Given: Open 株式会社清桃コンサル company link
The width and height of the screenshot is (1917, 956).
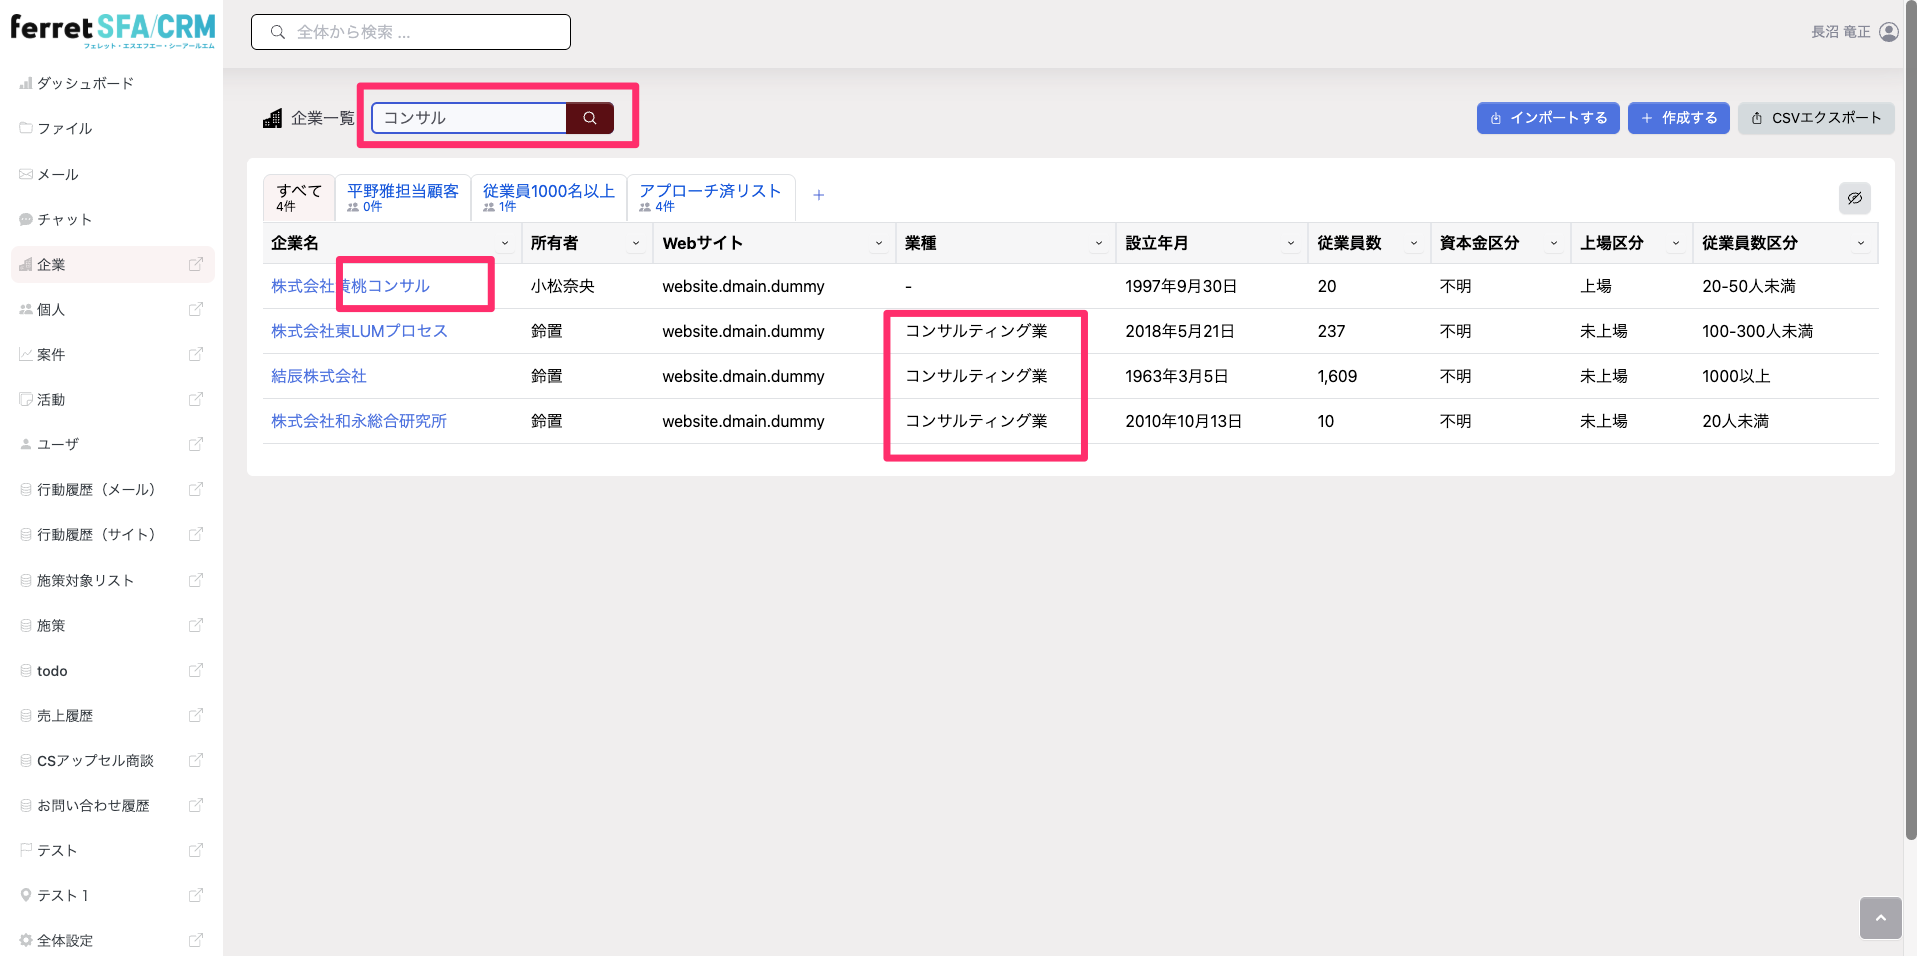Looking at the screenshot, I should tap(350, 286).
